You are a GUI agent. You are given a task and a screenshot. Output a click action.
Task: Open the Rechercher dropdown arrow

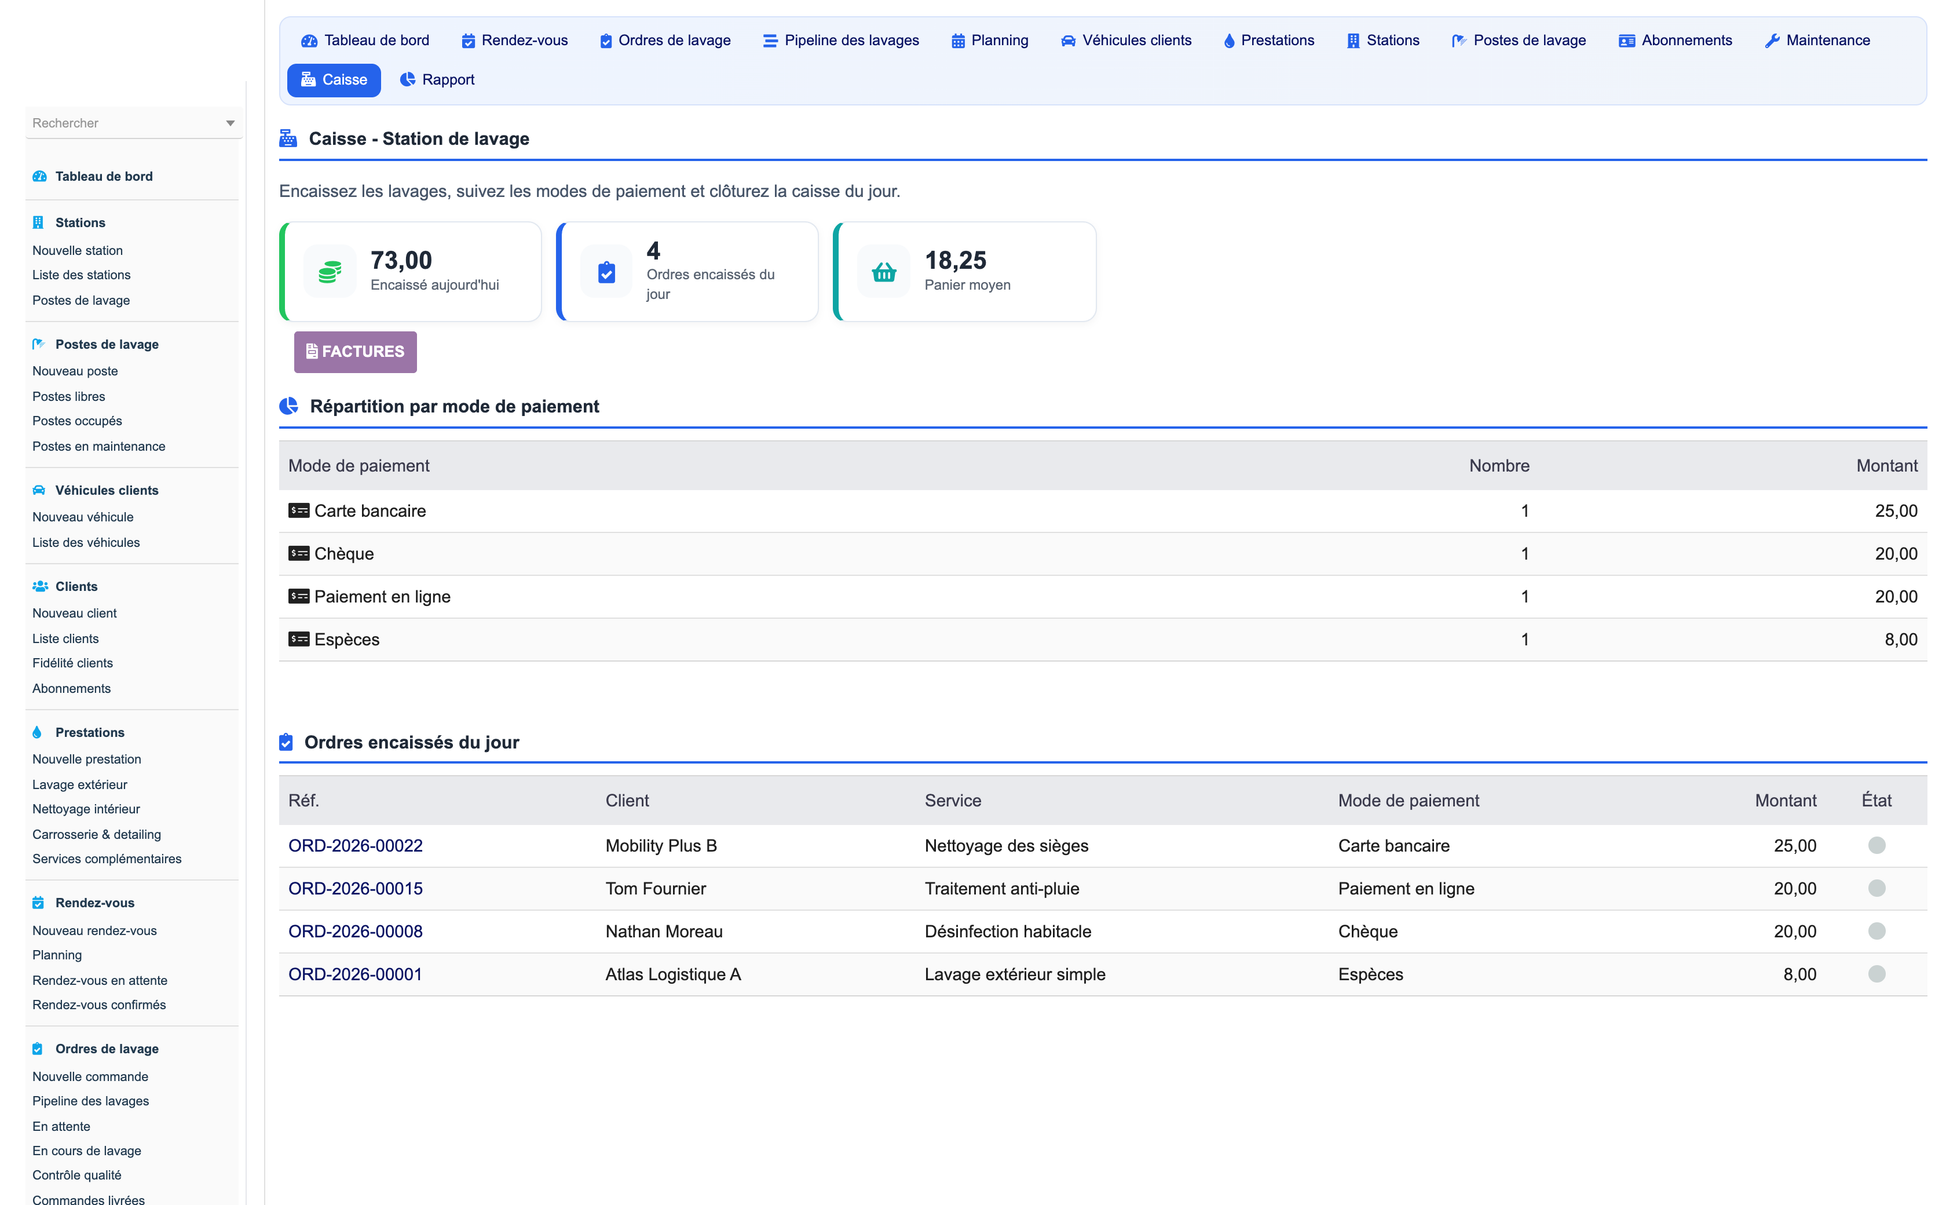coord(230,123)
